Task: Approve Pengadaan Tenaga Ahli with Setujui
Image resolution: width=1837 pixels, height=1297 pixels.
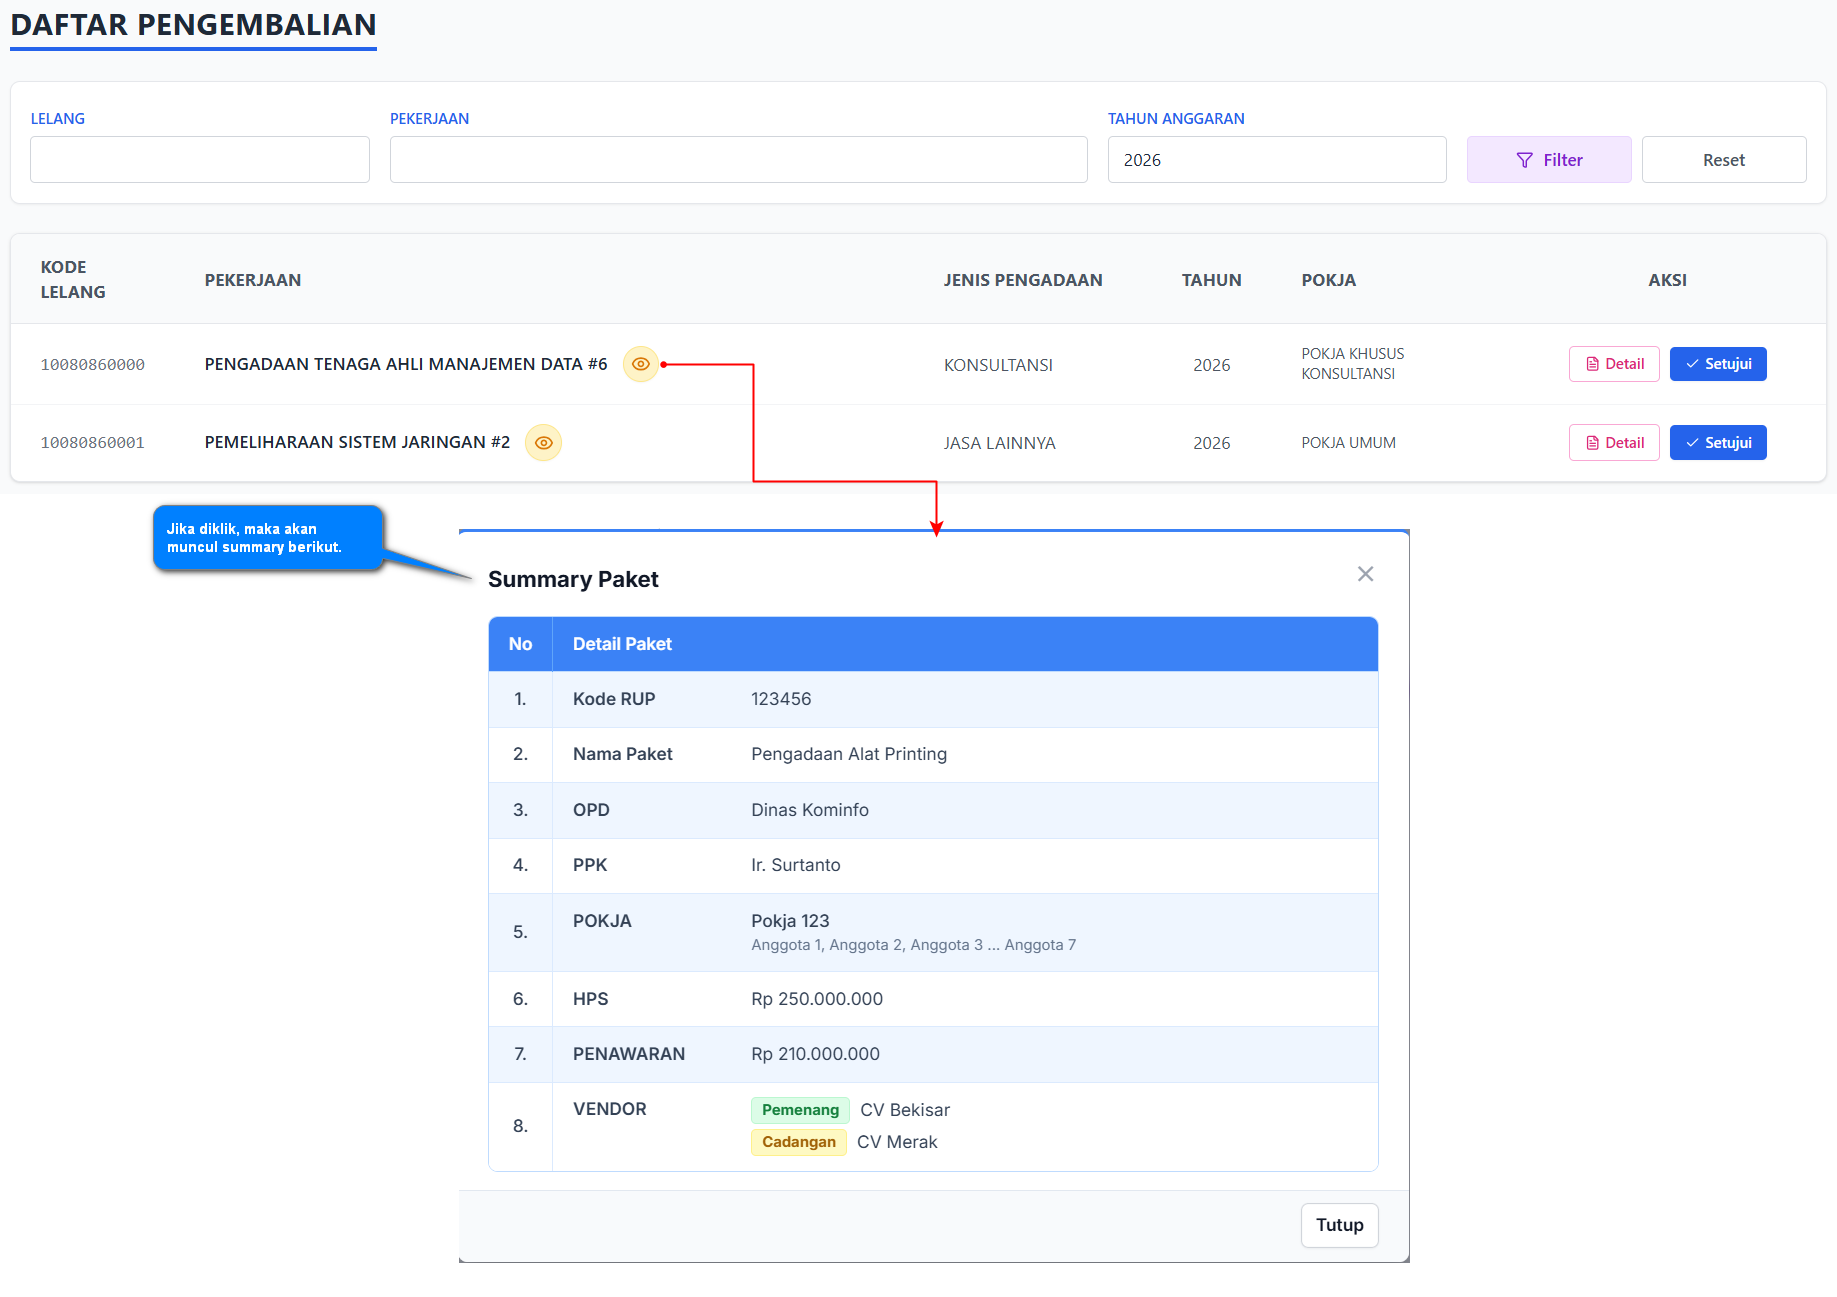Action: coord(1717,364)
